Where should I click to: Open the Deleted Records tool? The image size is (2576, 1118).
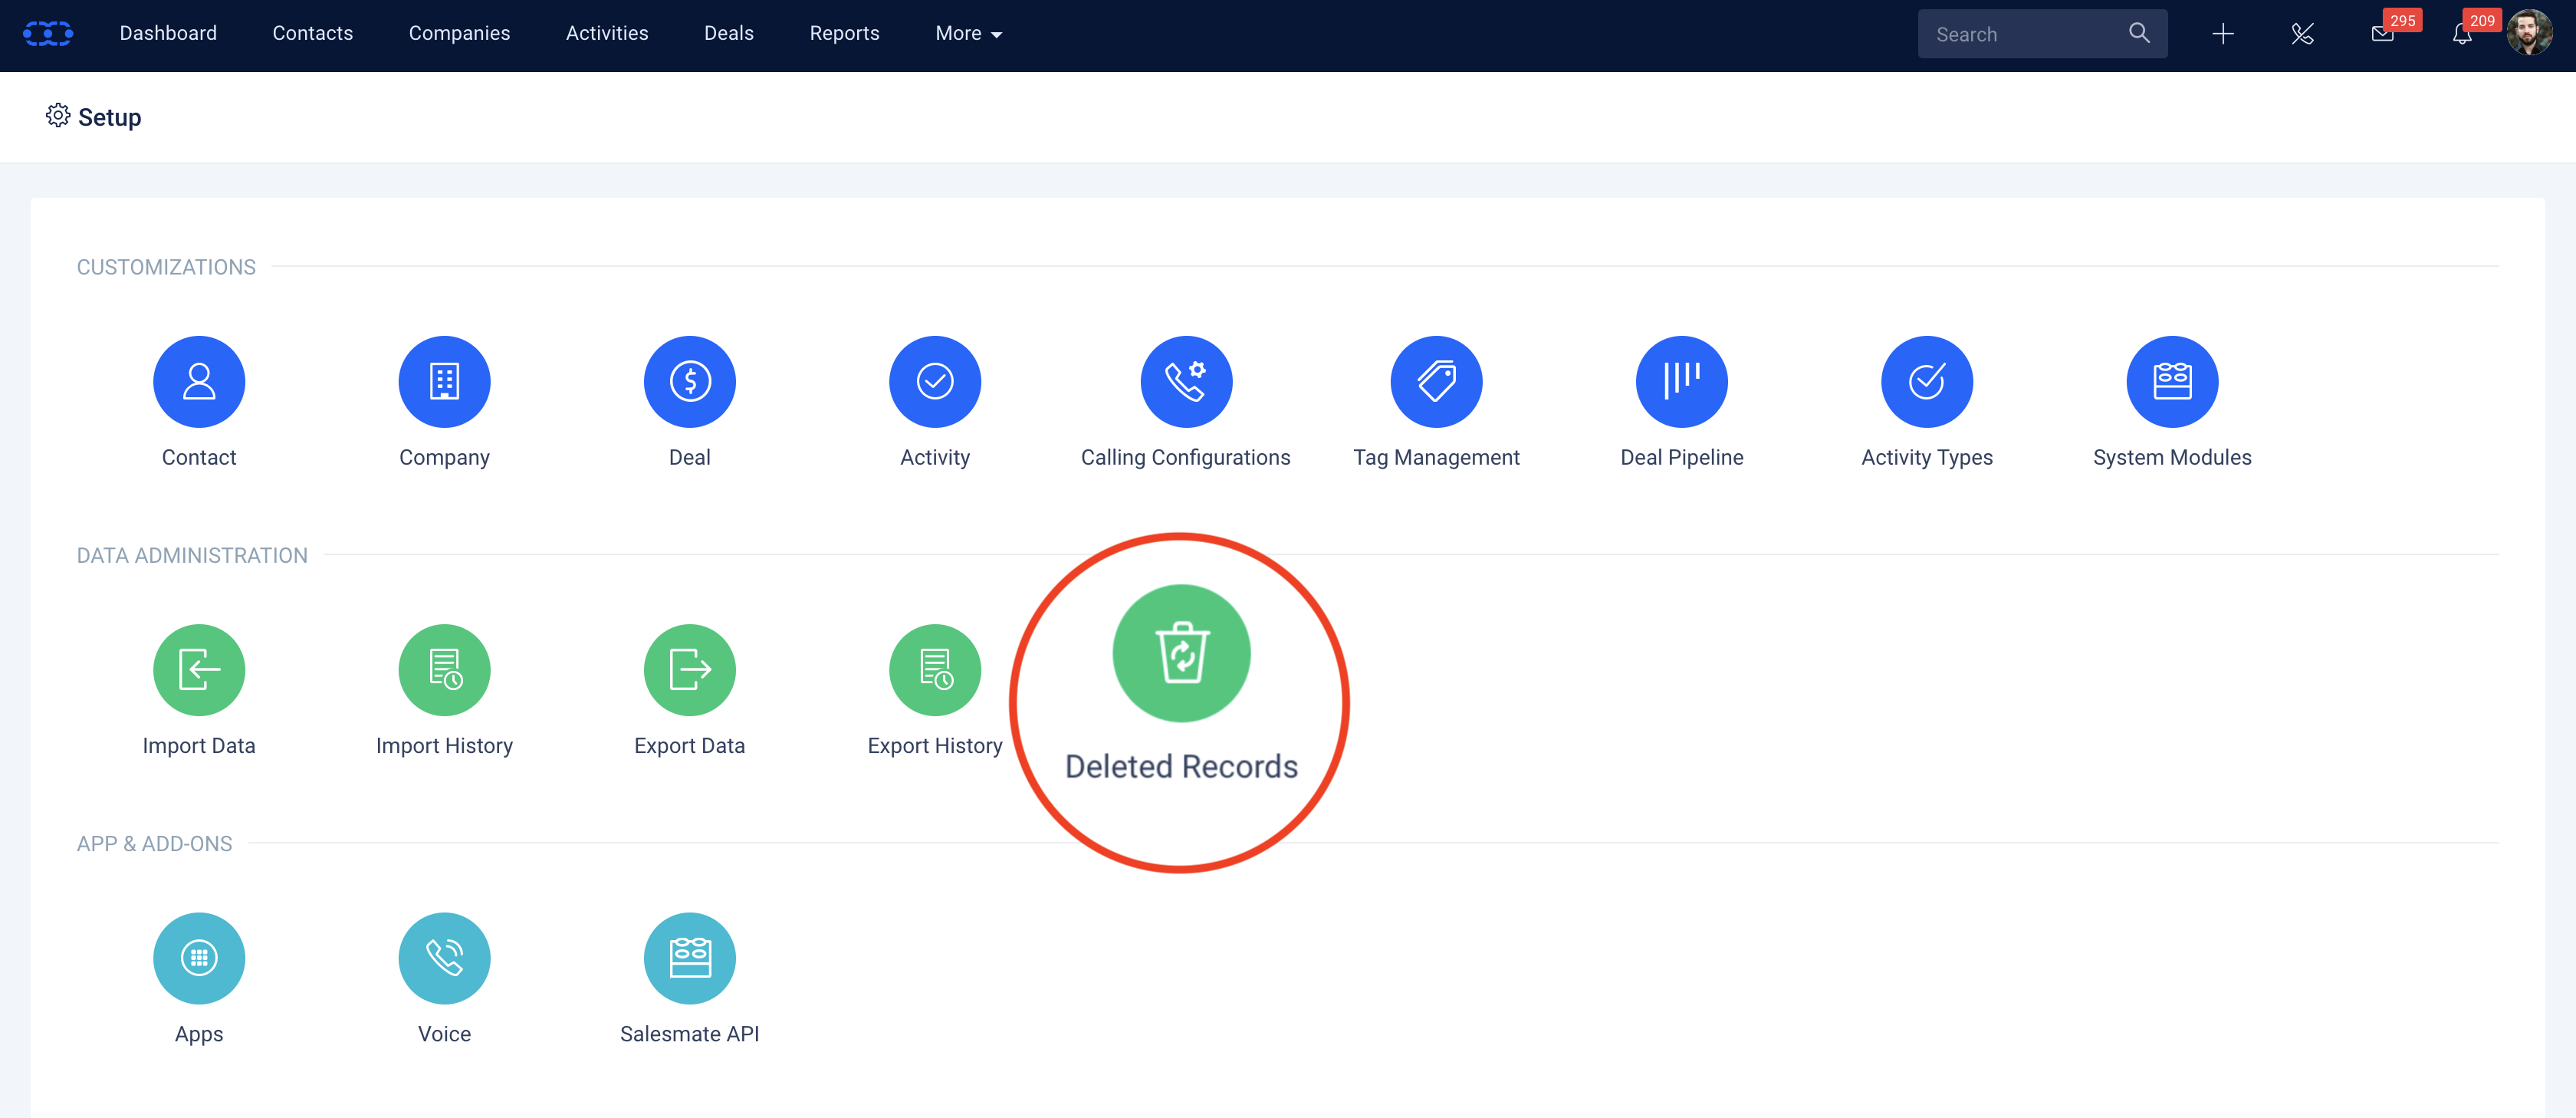point(1181,653)
